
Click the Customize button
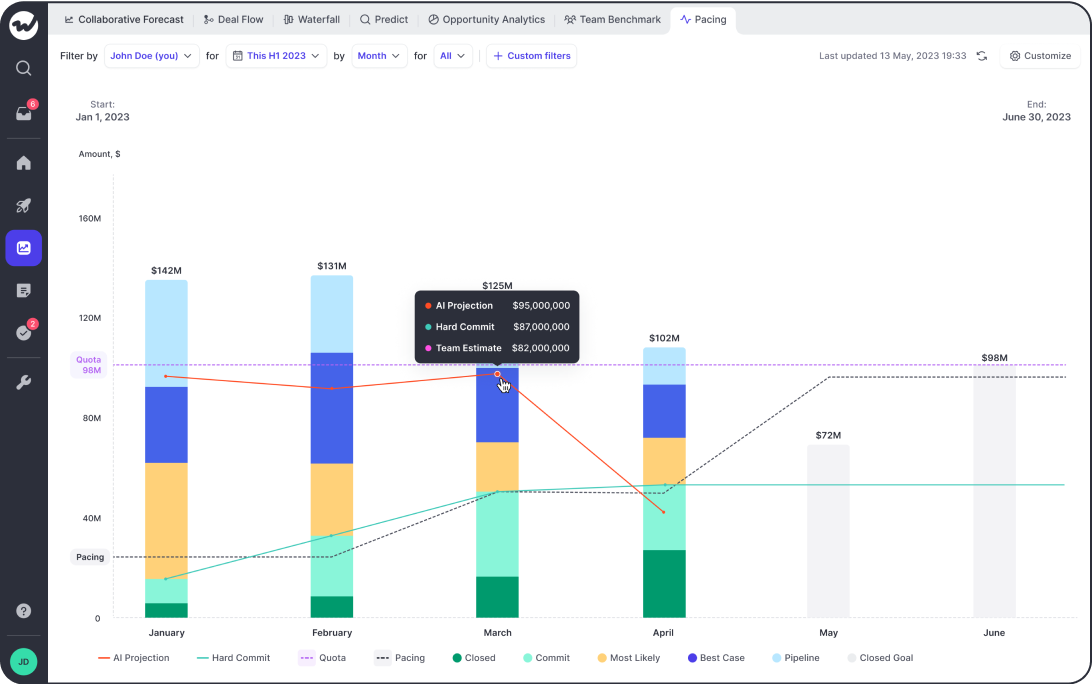click(1040, 56)
